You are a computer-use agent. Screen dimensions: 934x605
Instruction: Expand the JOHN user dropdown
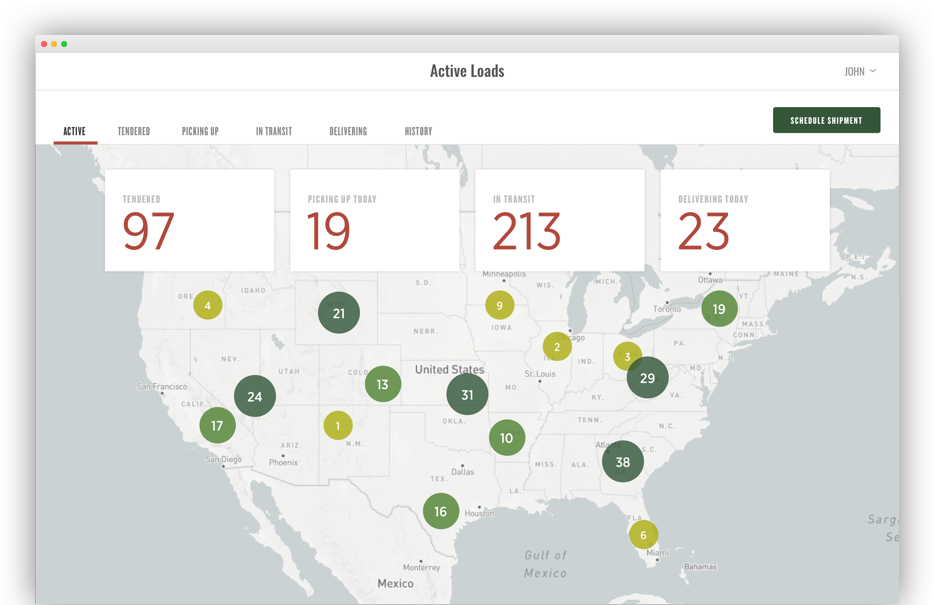click(859, 71)
